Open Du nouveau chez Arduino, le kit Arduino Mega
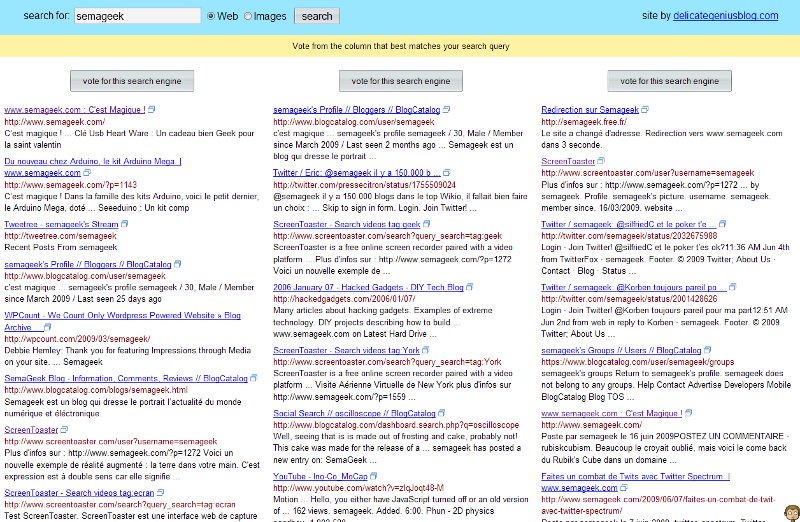 point(93,161)
